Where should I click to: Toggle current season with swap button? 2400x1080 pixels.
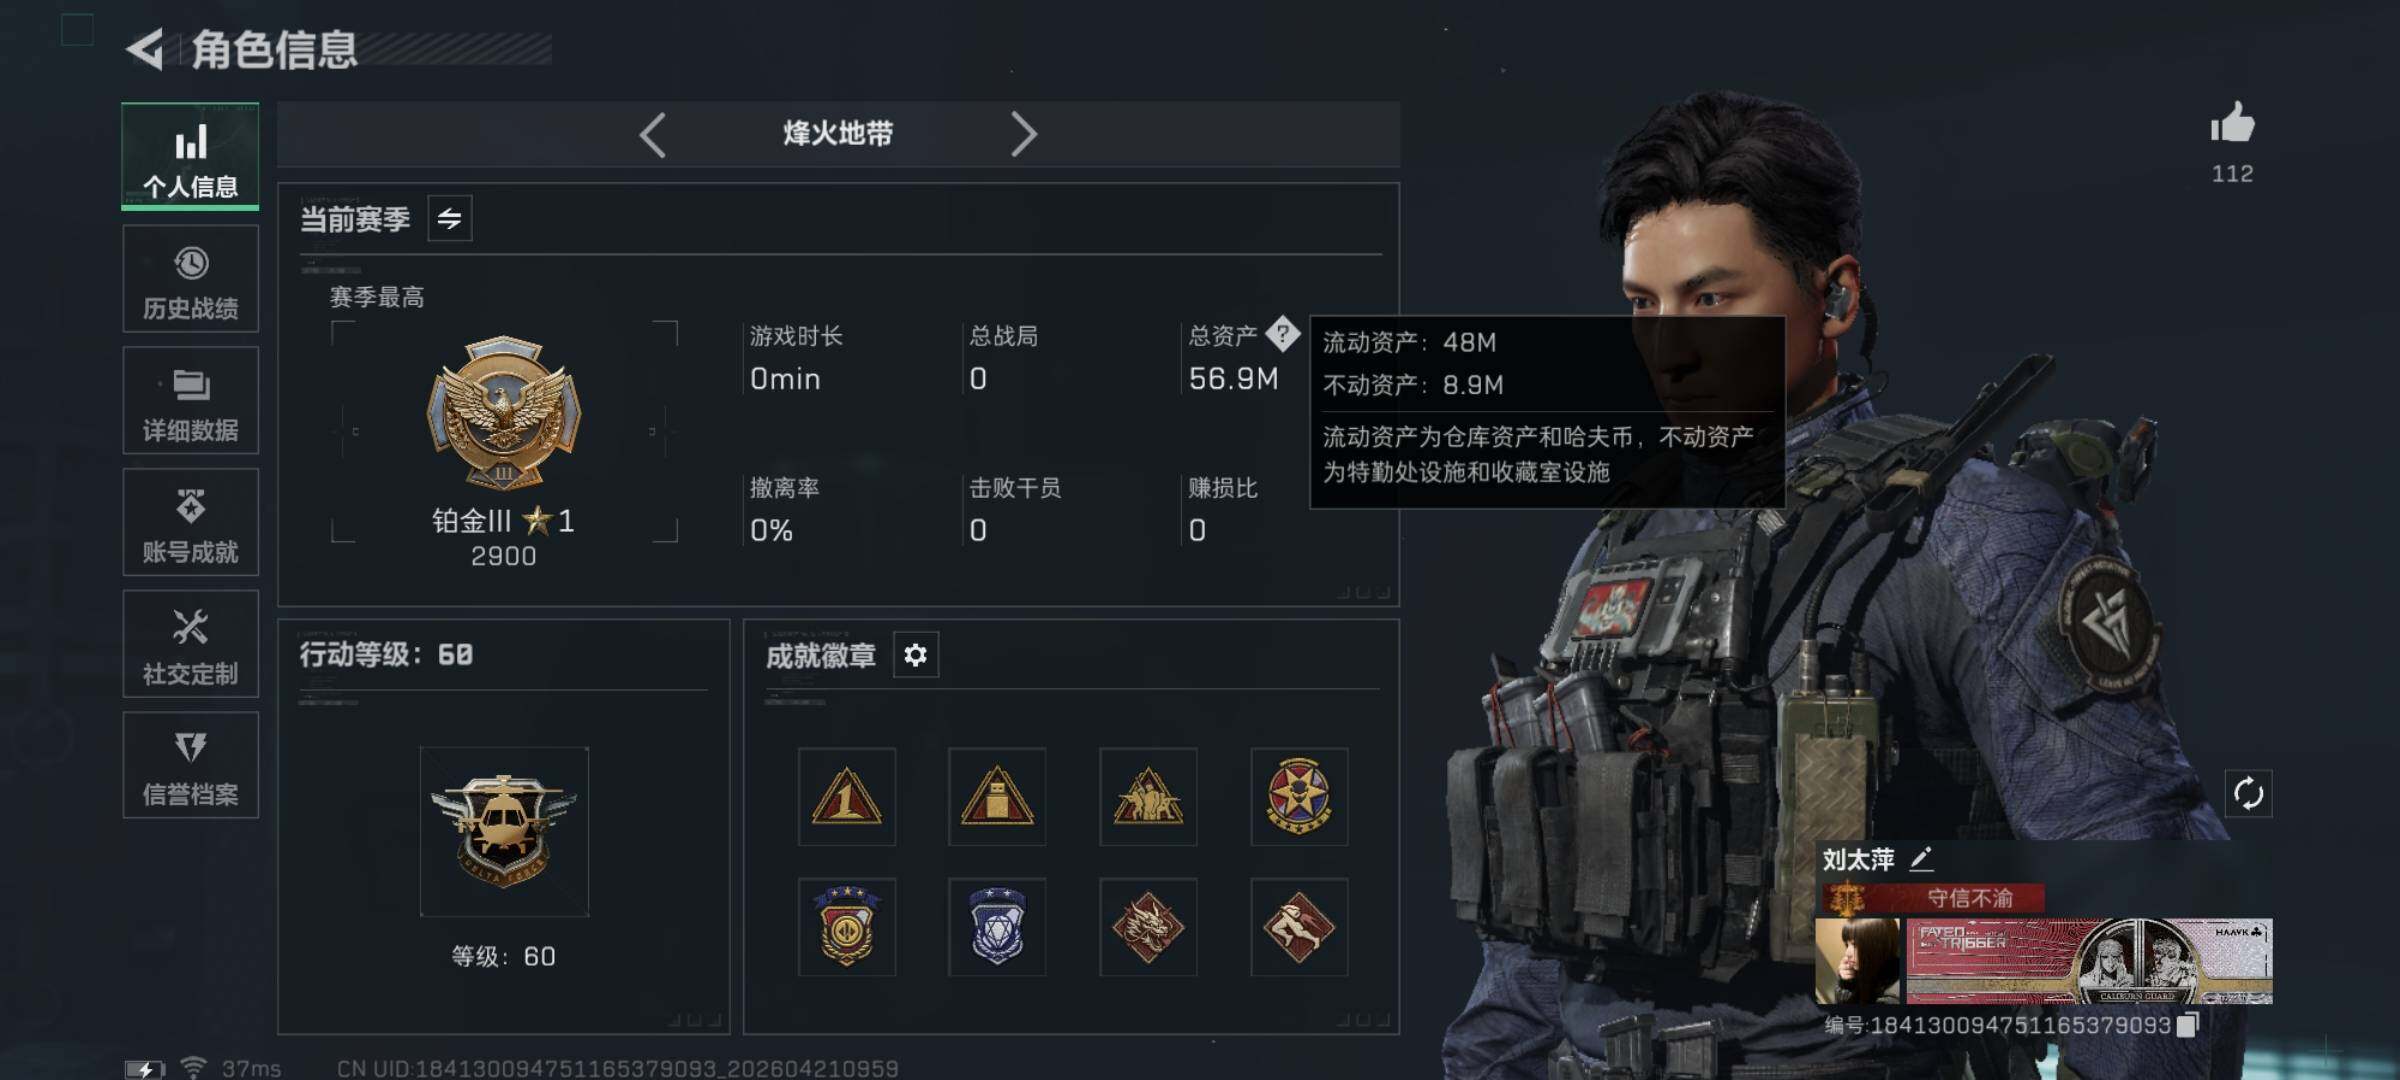click(450, 218)
